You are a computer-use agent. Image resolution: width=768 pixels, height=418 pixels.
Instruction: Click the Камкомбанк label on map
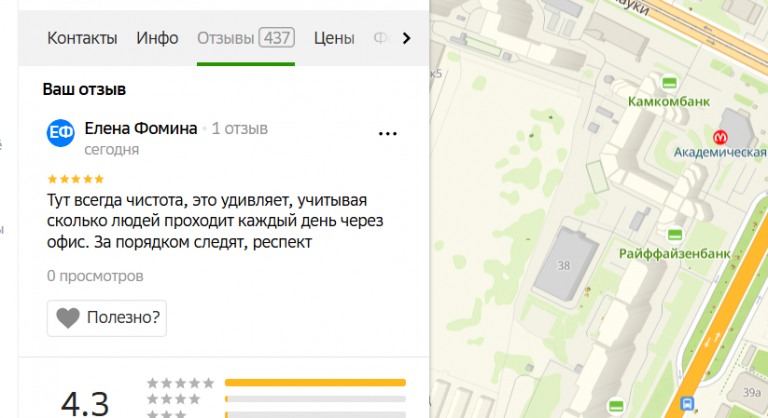[669, 101]
